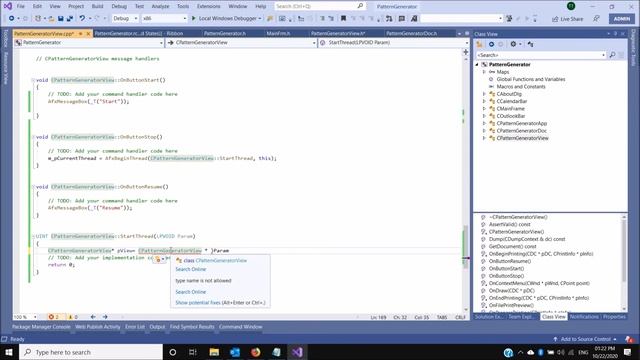This screenshot has height=360, width=640.
Task: Open the File menu
Action: 20,6
